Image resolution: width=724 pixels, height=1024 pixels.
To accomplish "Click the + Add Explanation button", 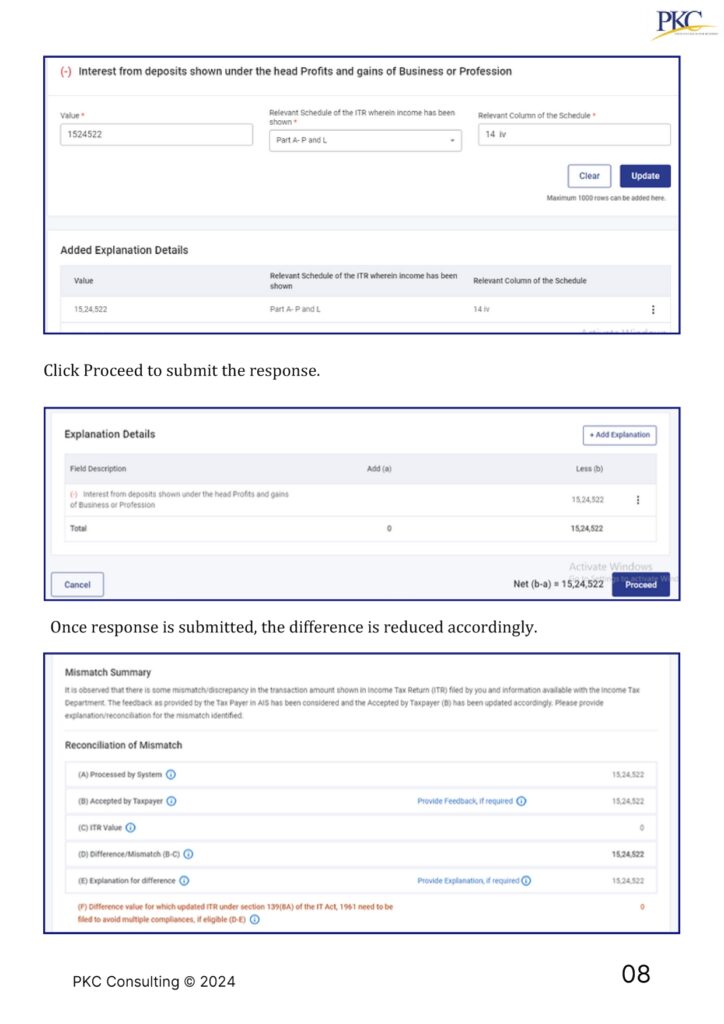I will coord(620,435).
